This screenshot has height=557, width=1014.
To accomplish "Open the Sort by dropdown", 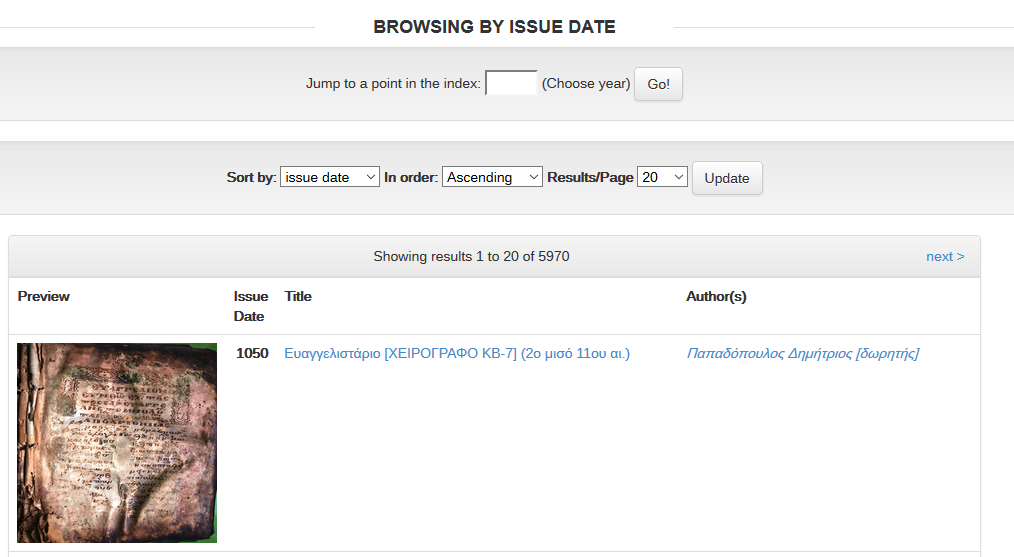I will click(329, 177).
